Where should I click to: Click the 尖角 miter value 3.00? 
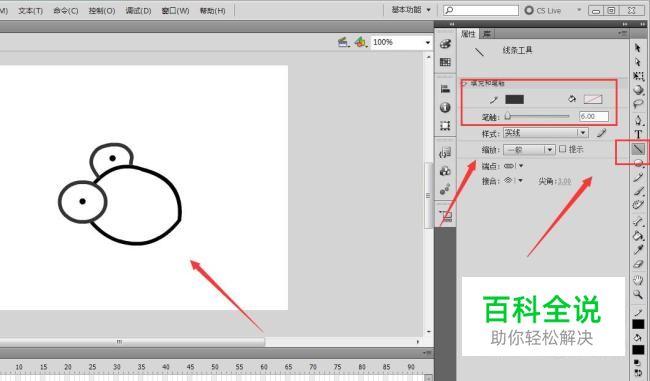[x=564, y=181]
